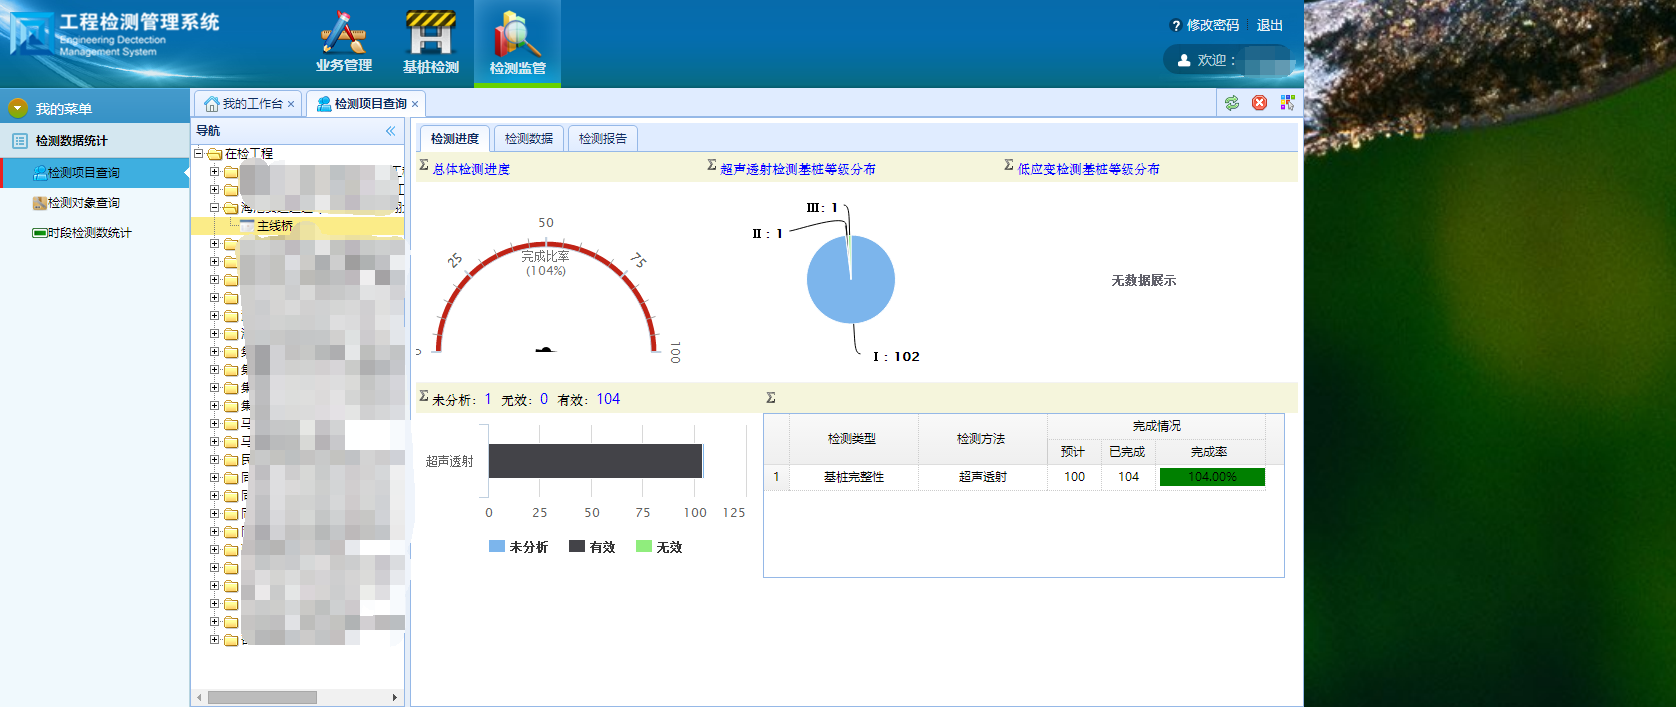Open the 检测数据 tab

tap(529, 139)
